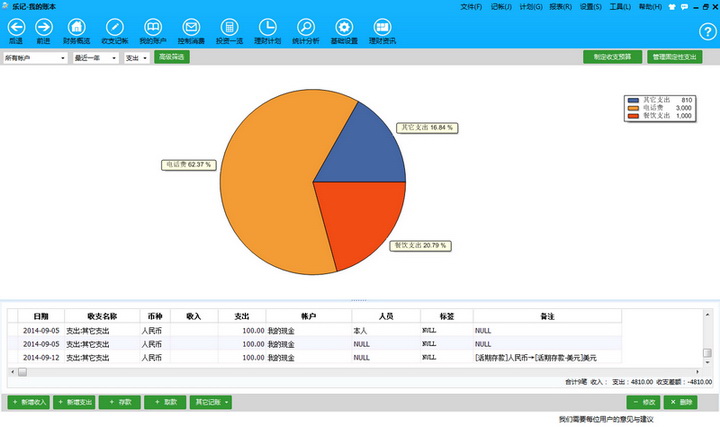The width and height of the screenshot is (720, 427).
Task: Expand the 支出 type dropdown
Action: 136,58
